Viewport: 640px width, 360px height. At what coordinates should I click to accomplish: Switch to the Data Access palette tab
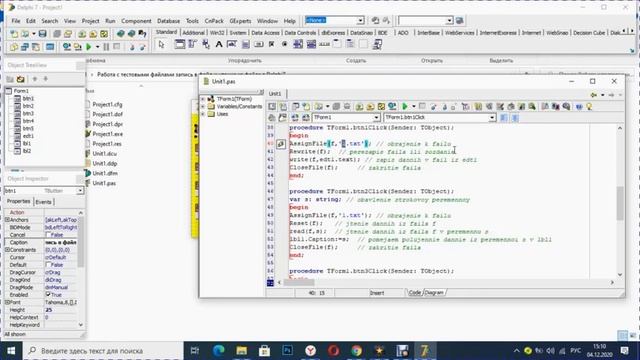[265, 33]
